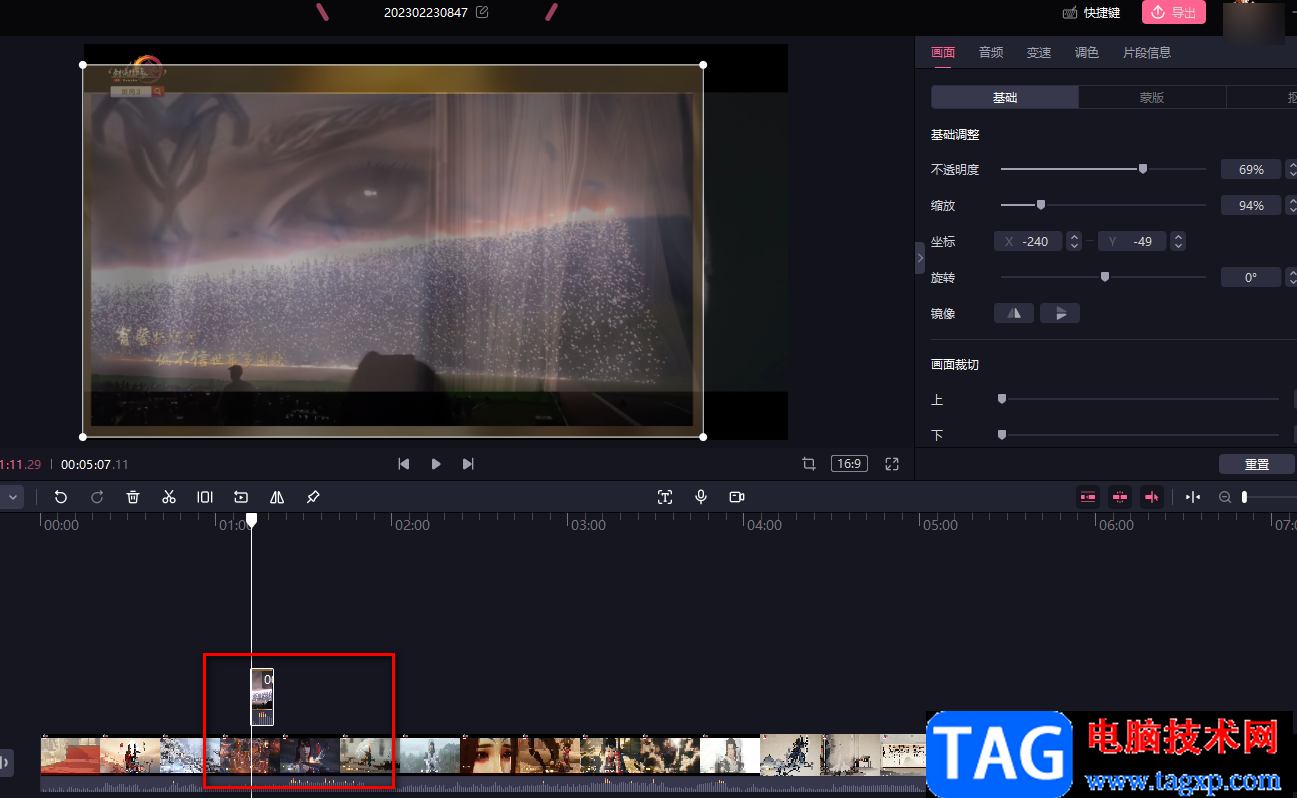Adjust the 旋转 rotation slider
The image size is (1297, 798).
1103,277
